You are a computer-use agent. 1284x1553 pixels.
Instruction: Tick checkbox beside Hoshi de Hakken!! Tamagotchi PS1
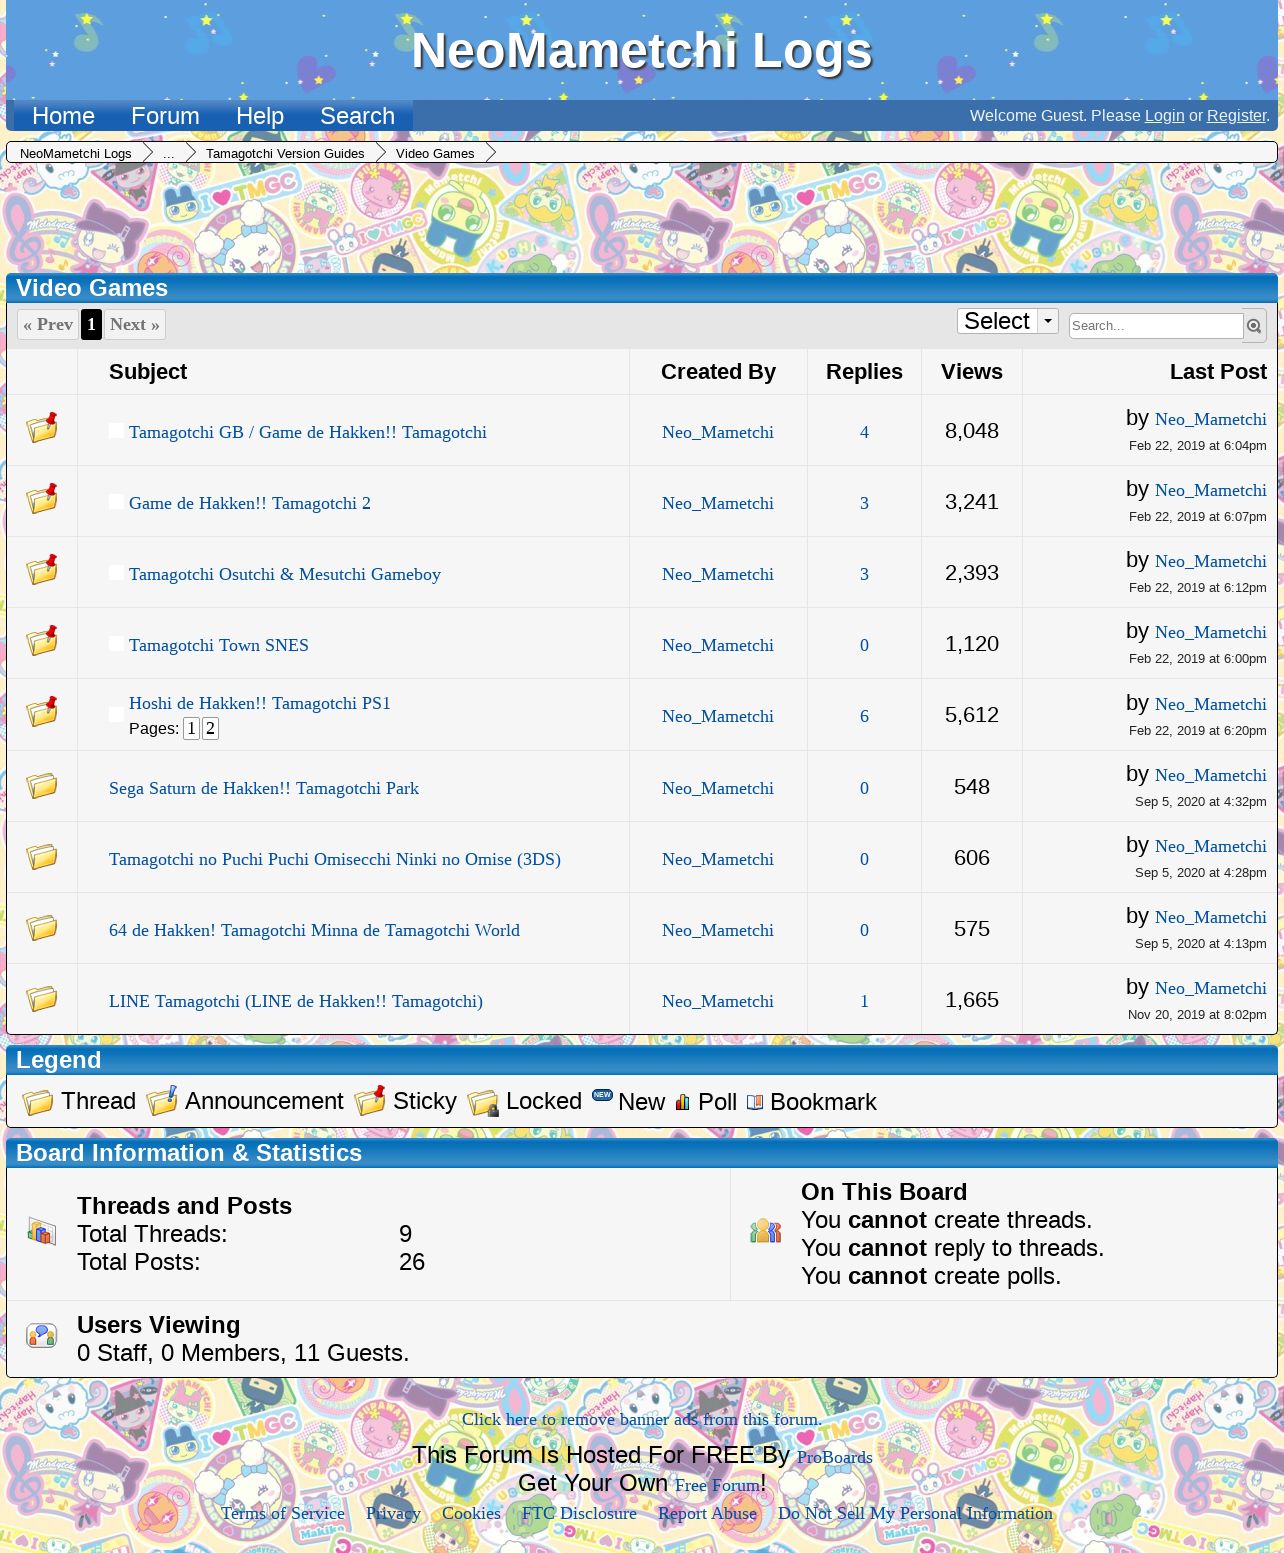pyautogui.click(x=116, y=715)
